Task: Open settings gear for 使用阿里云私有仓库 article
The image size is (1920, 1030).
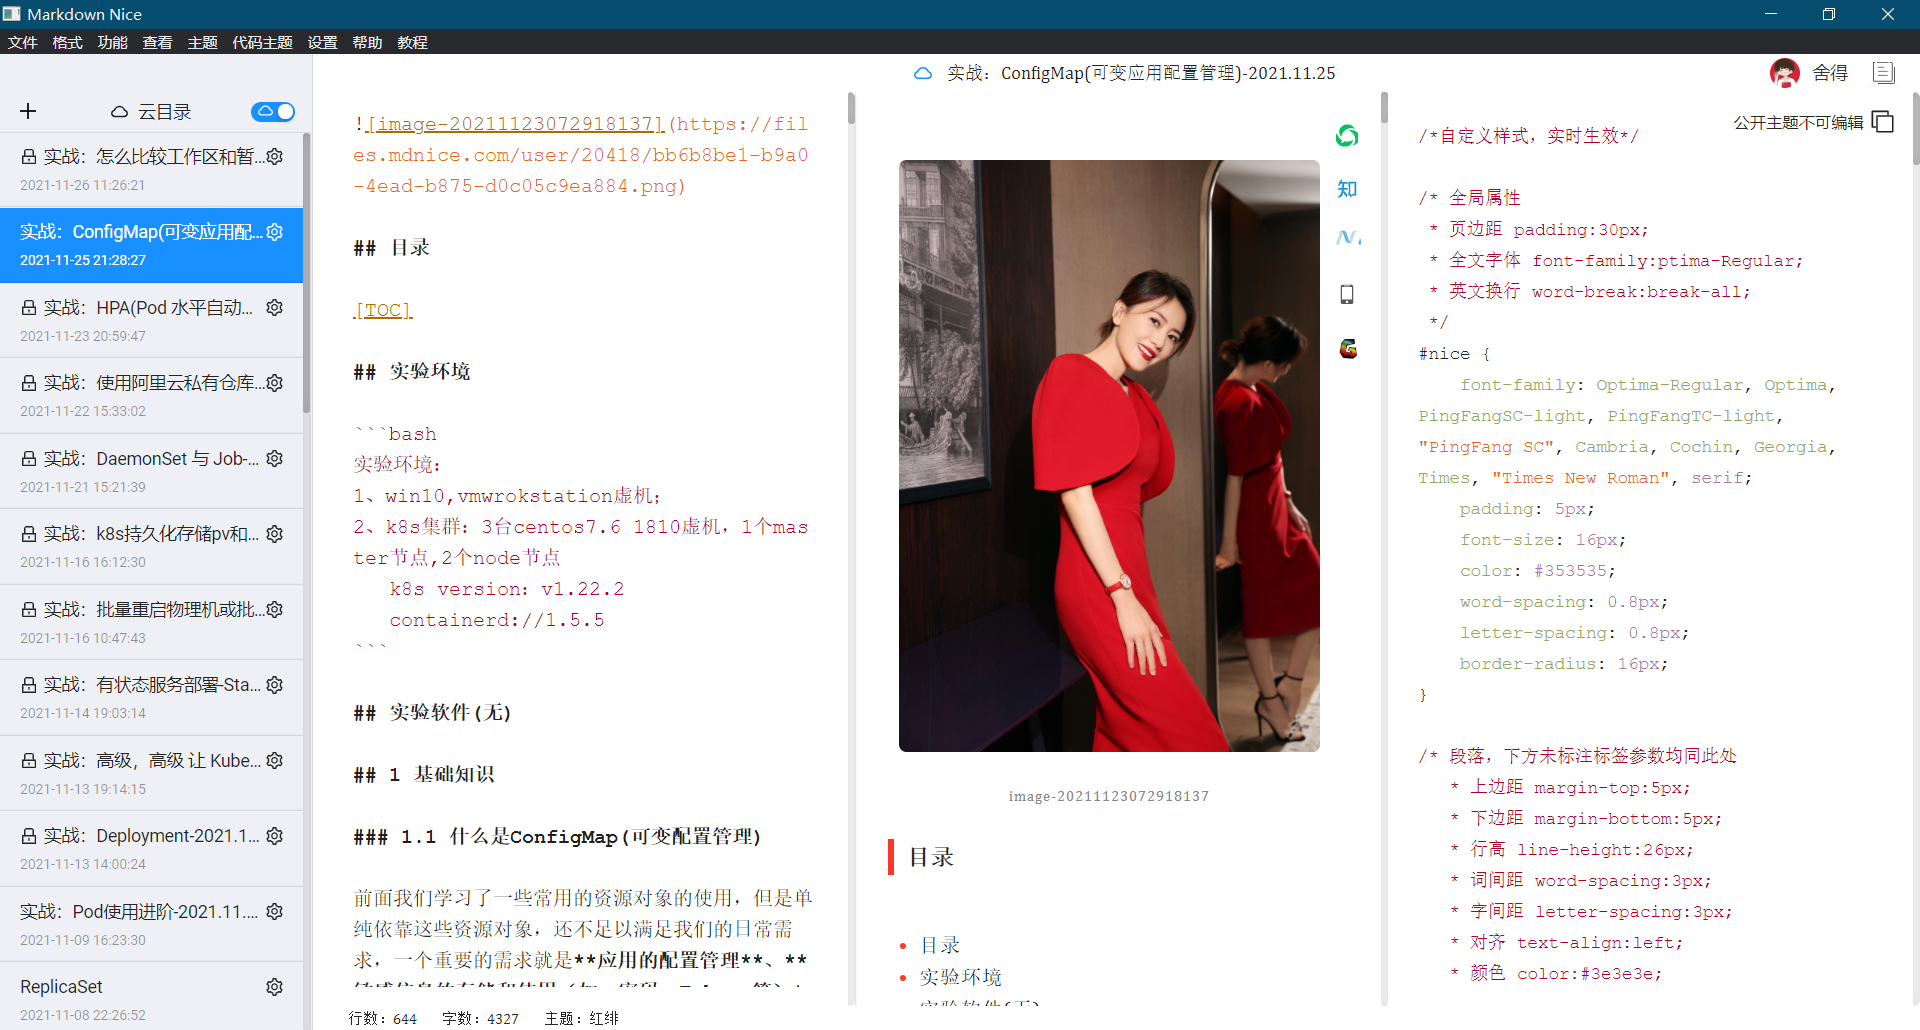Action: tap(275, 383)
